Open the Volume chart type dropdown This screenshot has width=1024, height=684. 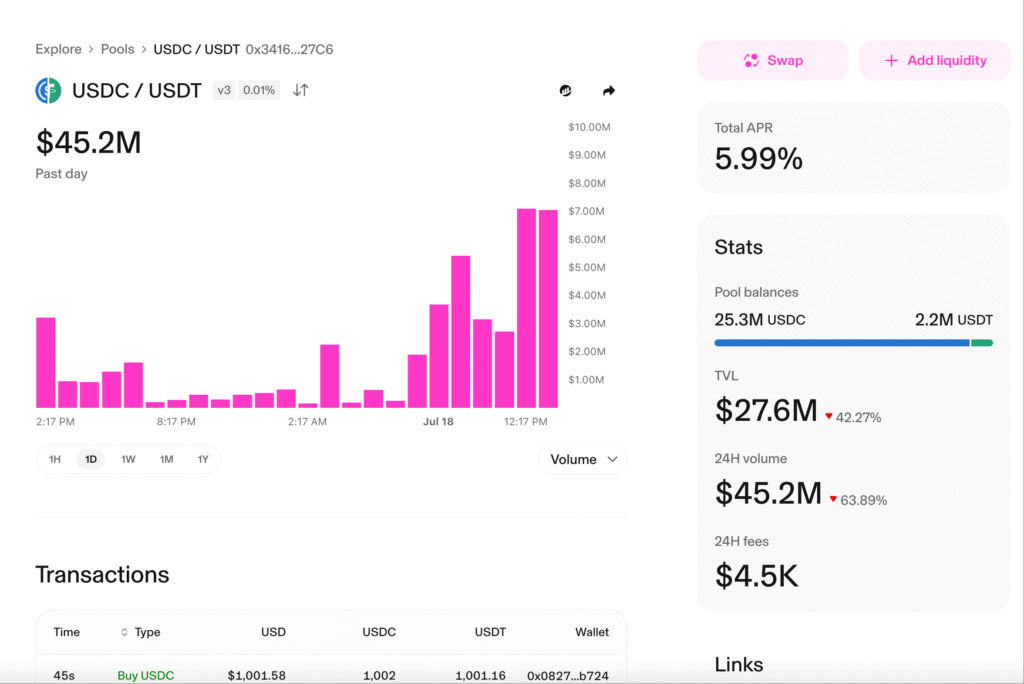point(583,459)
